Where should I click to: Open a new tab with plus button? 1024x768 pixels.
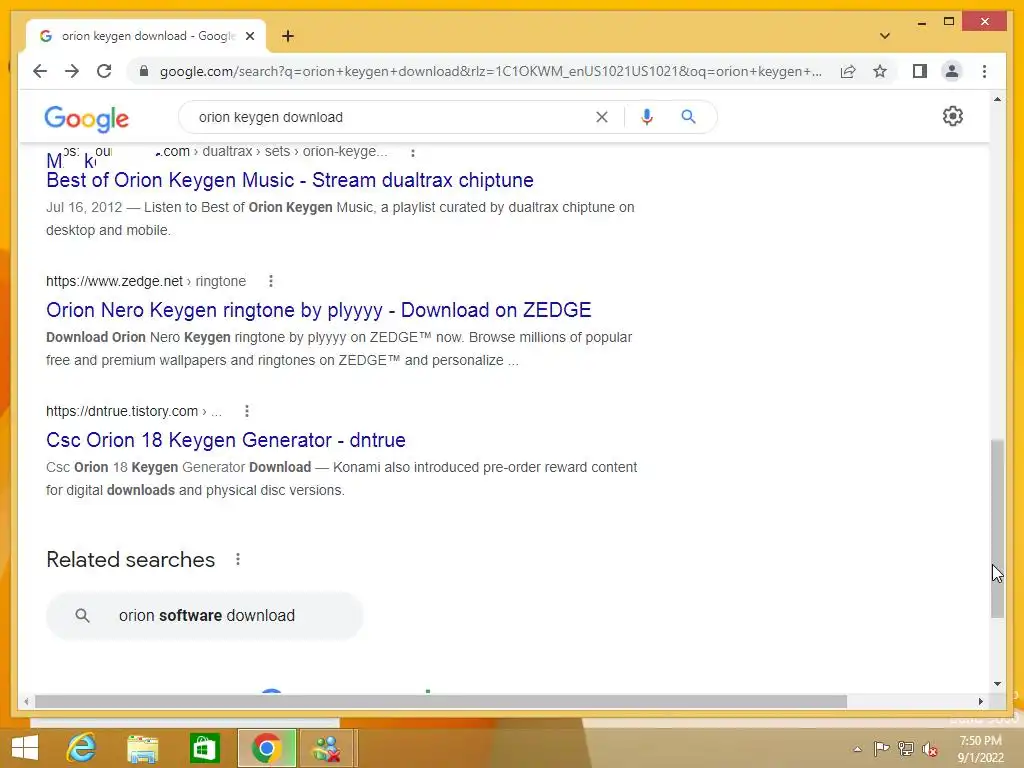288,36
